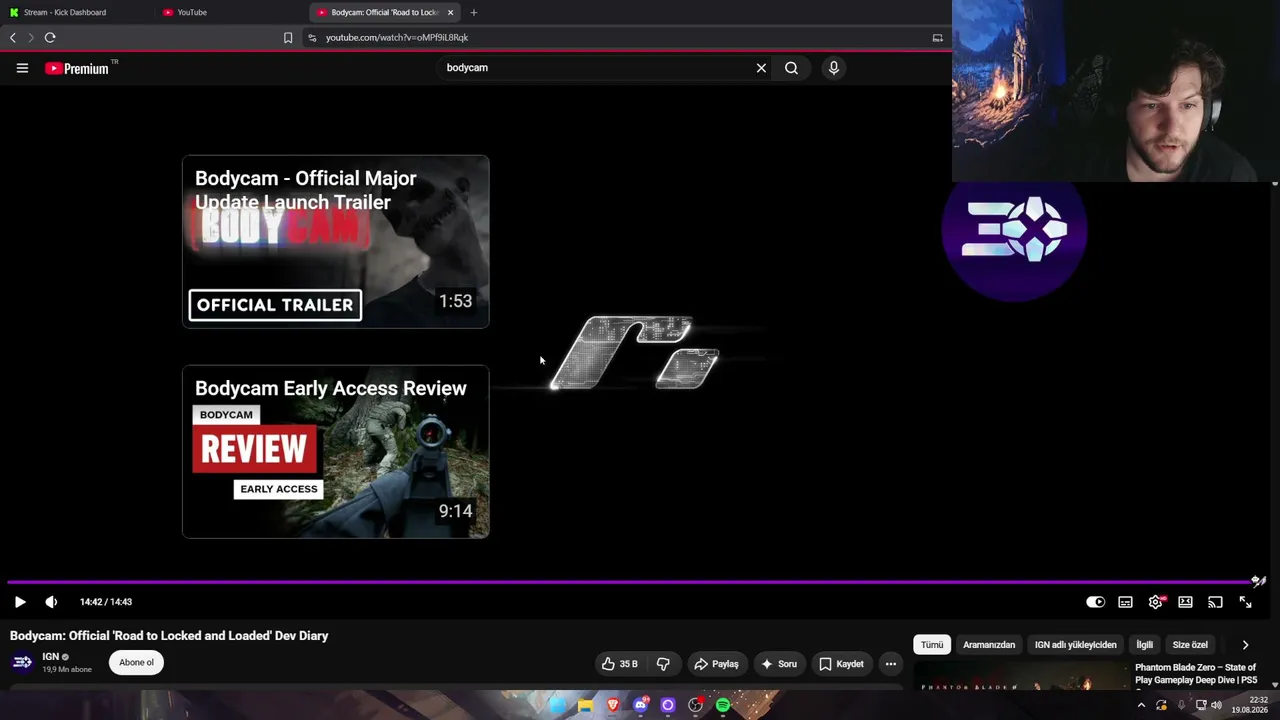The height and width of the screenshot is (720, 1280).
Task: Open more actions three-dot menu
Action: pyautogui.click(x=890, y=664)
